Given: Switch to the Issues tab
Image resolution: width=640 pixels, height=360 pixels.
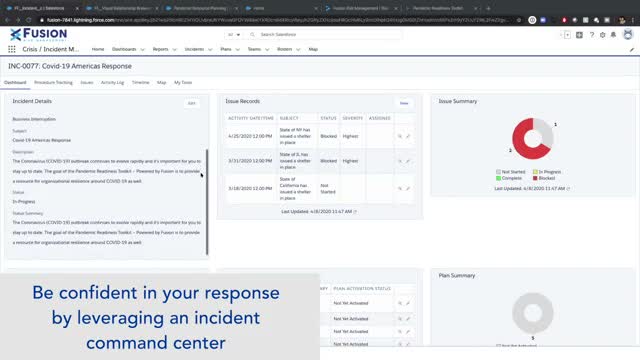Looking at the screenshot, I should tap(87, 82).
